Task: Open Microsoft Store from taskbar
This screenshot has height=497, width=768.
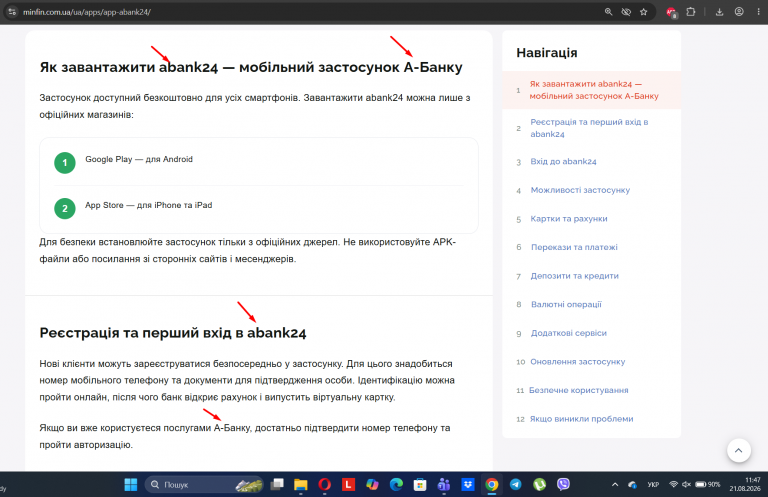Action: [420, 485]
